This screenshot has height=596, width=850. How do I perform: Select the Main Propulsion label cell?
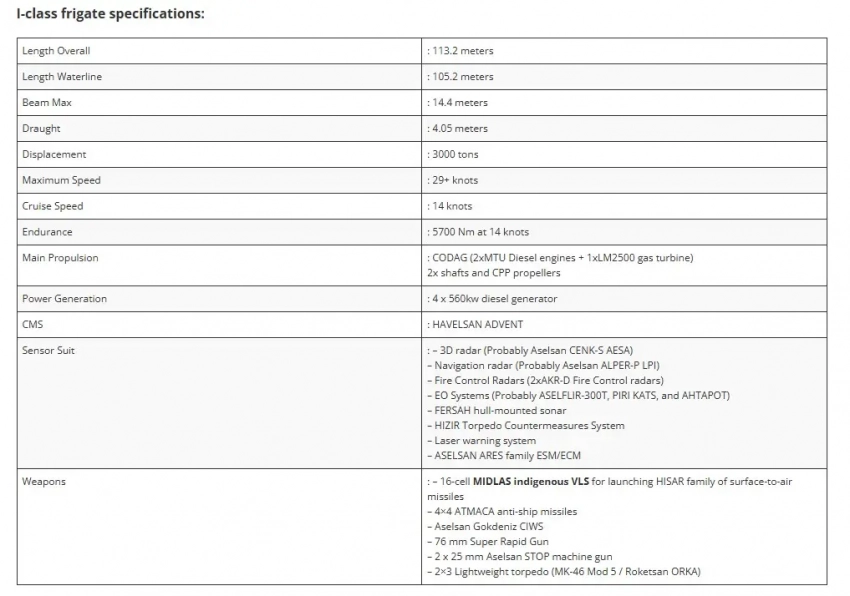pyautogui.click(x=60, y=258)
